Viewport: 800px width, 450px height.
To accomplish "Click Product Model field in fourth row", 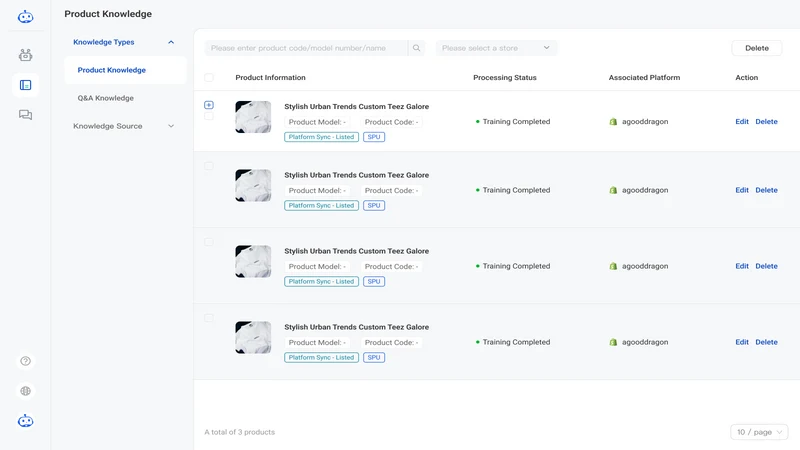I will tap(317, 342).
